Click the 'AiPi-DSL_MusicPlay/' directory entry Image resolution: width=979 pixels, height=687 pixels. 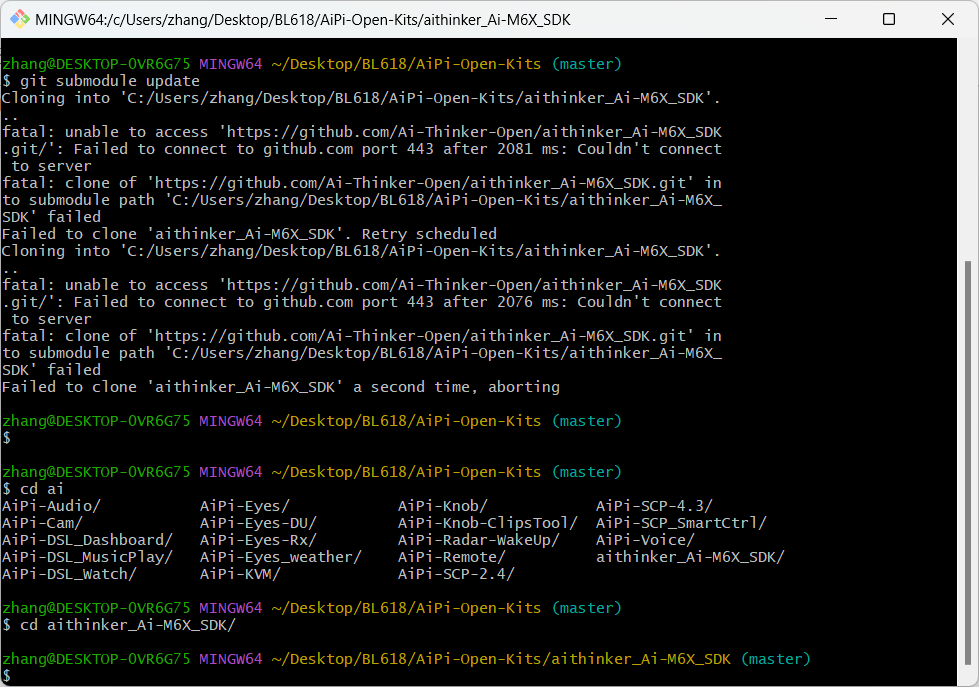coord(87,556)
